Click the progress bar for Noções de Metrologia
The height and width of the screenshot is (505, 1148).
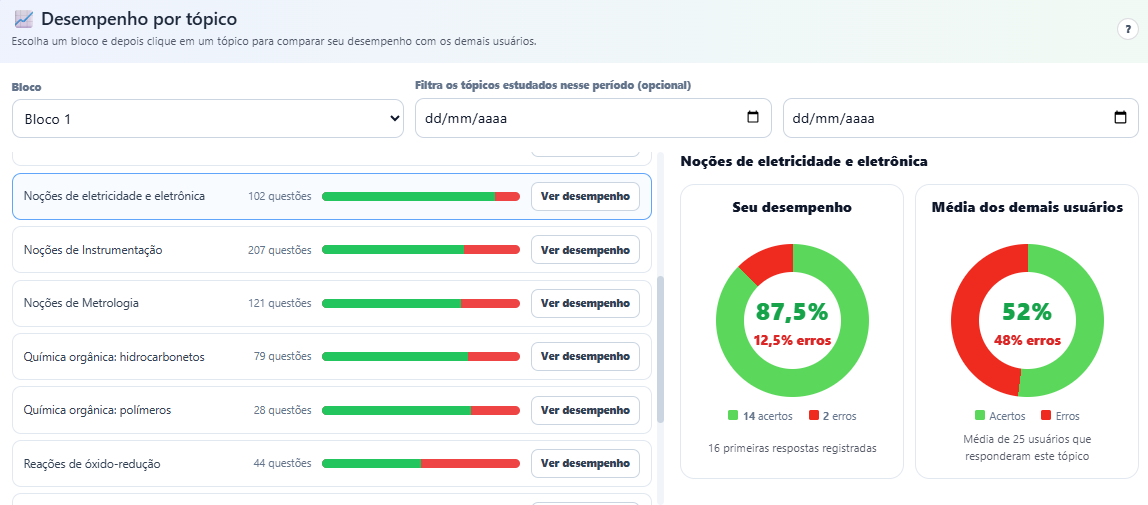[421, 303]
